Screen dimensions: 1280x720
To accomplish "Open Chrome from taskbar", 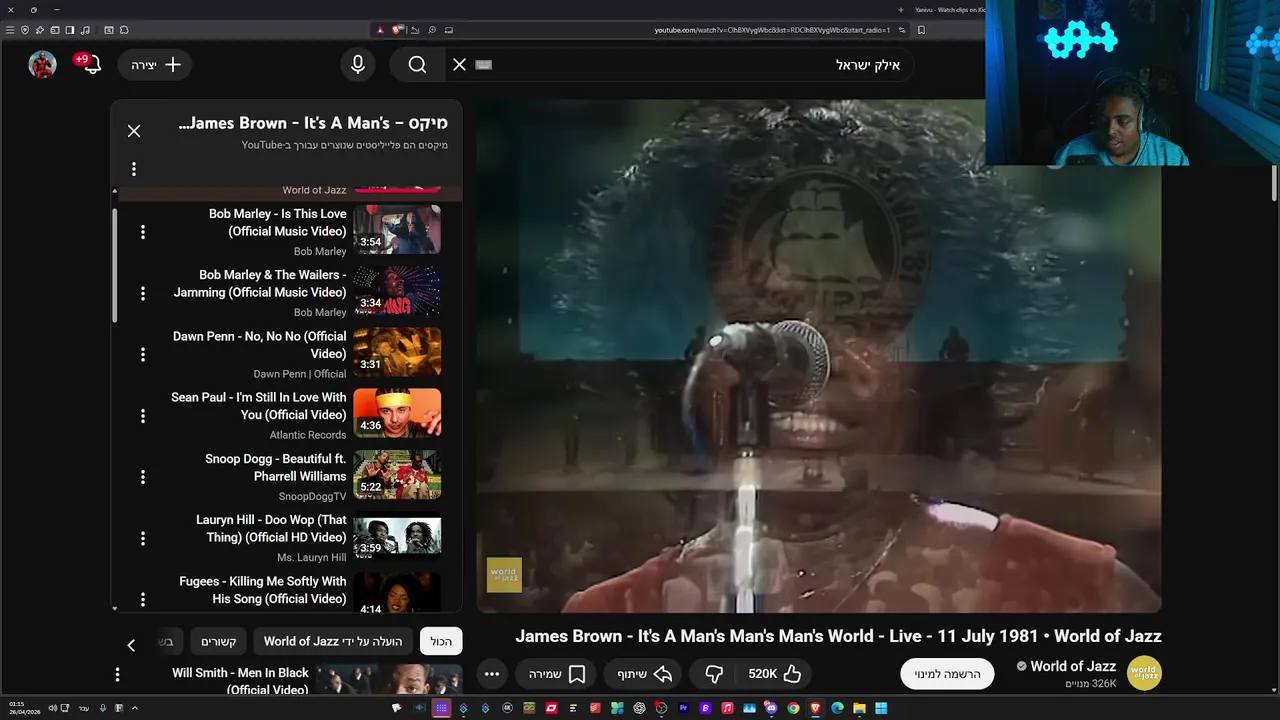I will click(794, 708).
